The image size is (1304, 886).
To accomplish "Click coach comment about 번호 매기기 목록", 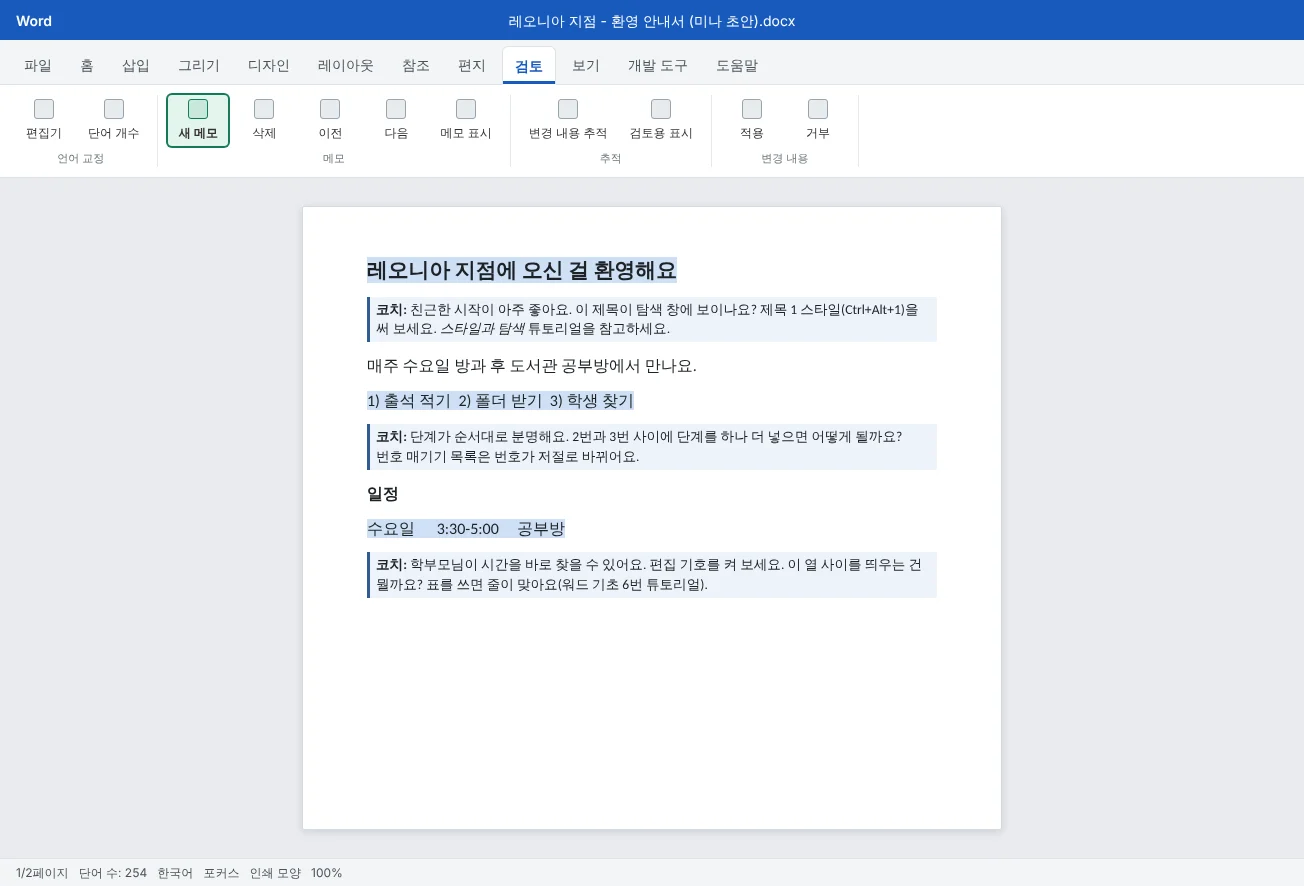I will point(652,447).
